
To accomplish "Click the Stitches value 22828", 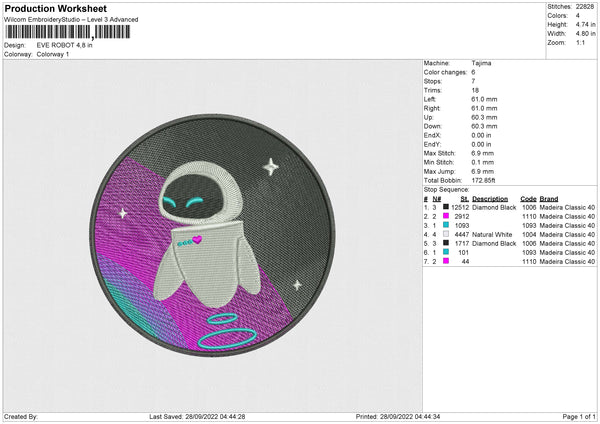I will [x=585, y=7].
